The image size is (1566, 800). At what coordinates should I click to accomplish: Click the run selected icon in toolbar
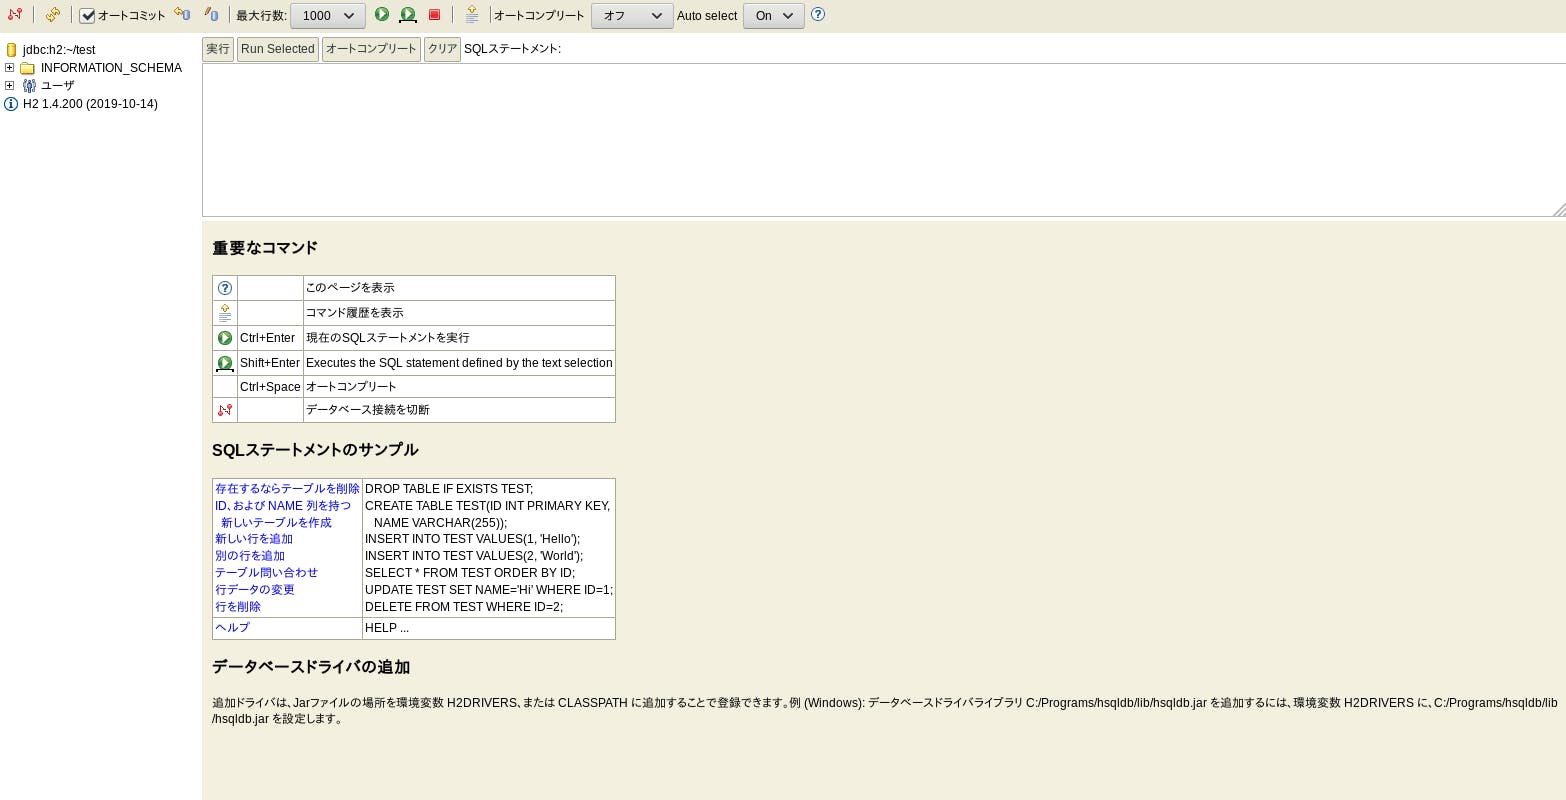(408, 15)
